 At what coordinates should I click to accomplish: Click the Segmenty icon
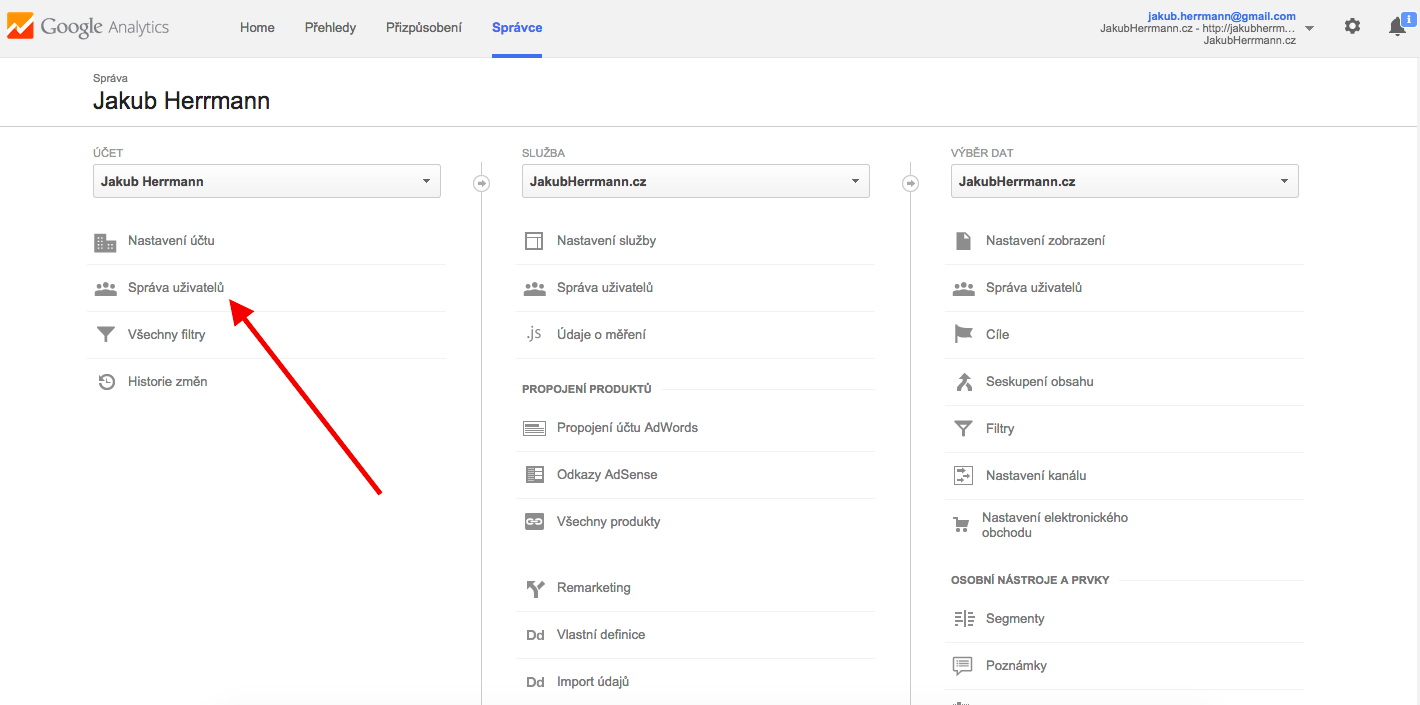(x=963, y=619)
